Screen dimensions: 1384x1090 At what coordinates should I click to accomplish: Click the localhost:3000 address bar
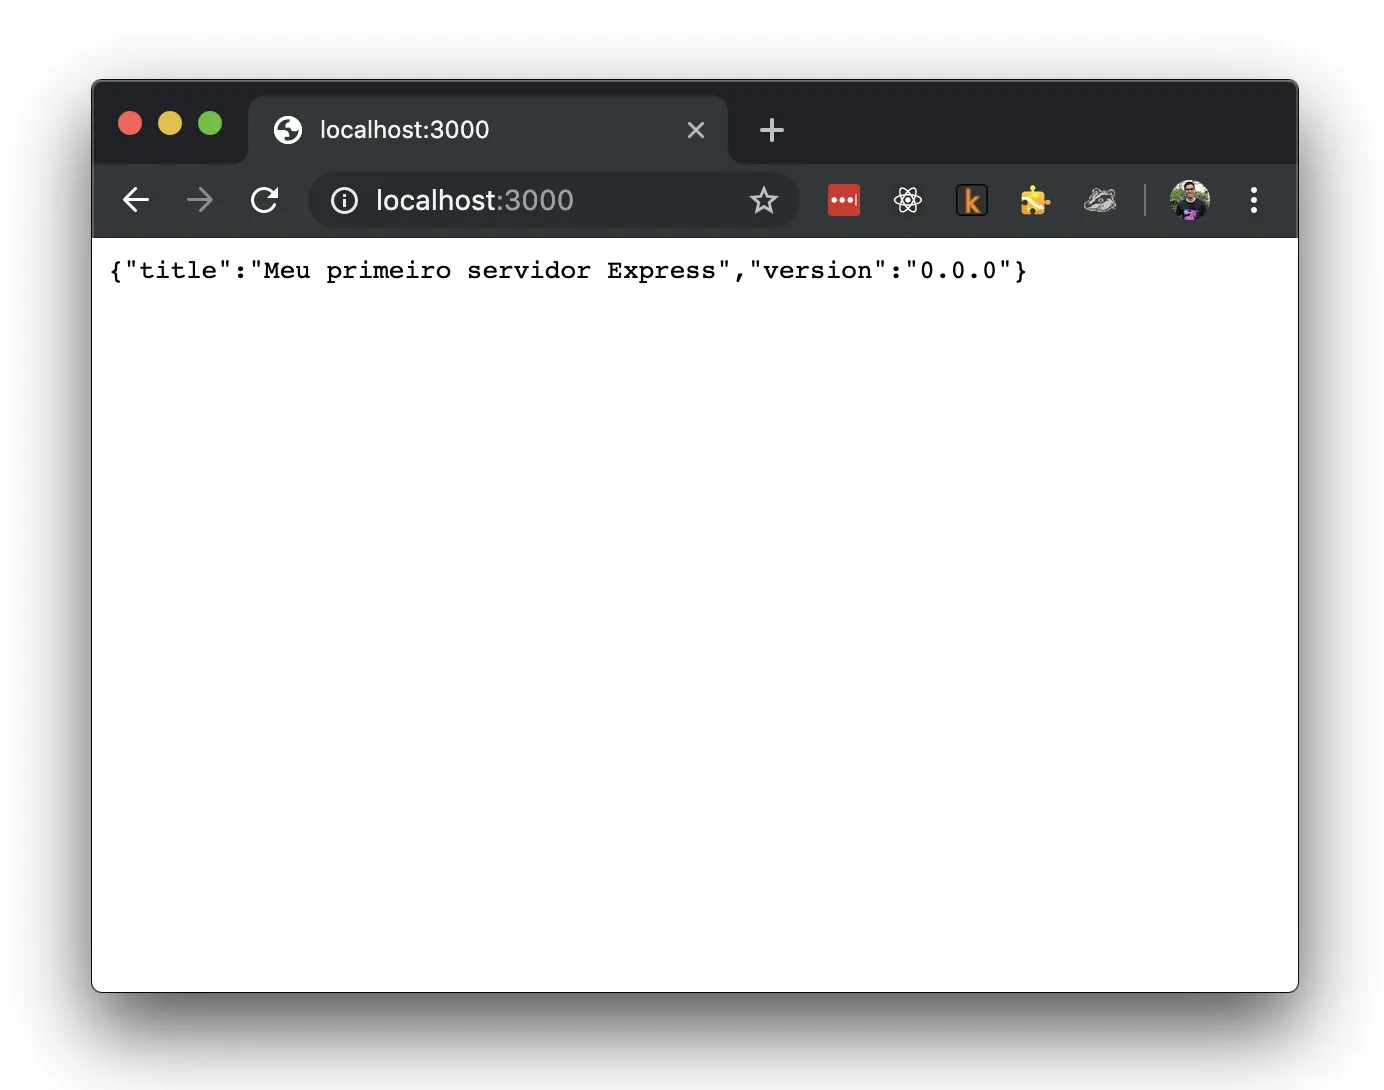point(550,200)
